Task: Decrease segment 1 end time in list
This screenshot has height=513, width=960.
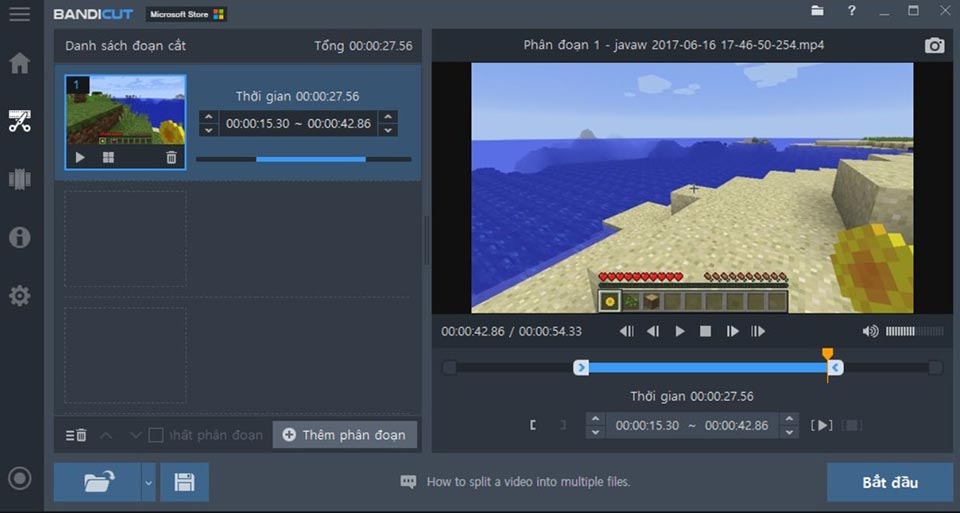Action: (388, 130)
